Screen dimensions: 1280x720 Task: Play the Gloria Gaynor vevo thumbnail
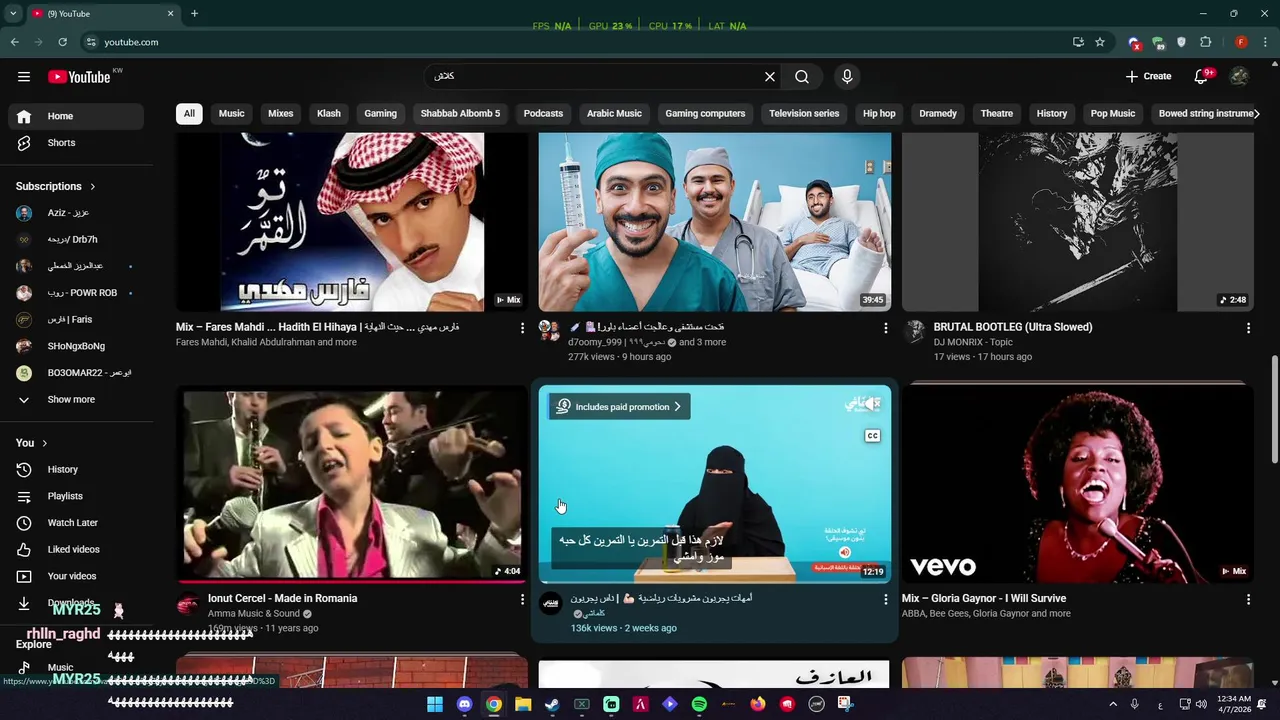(1077, 484)
